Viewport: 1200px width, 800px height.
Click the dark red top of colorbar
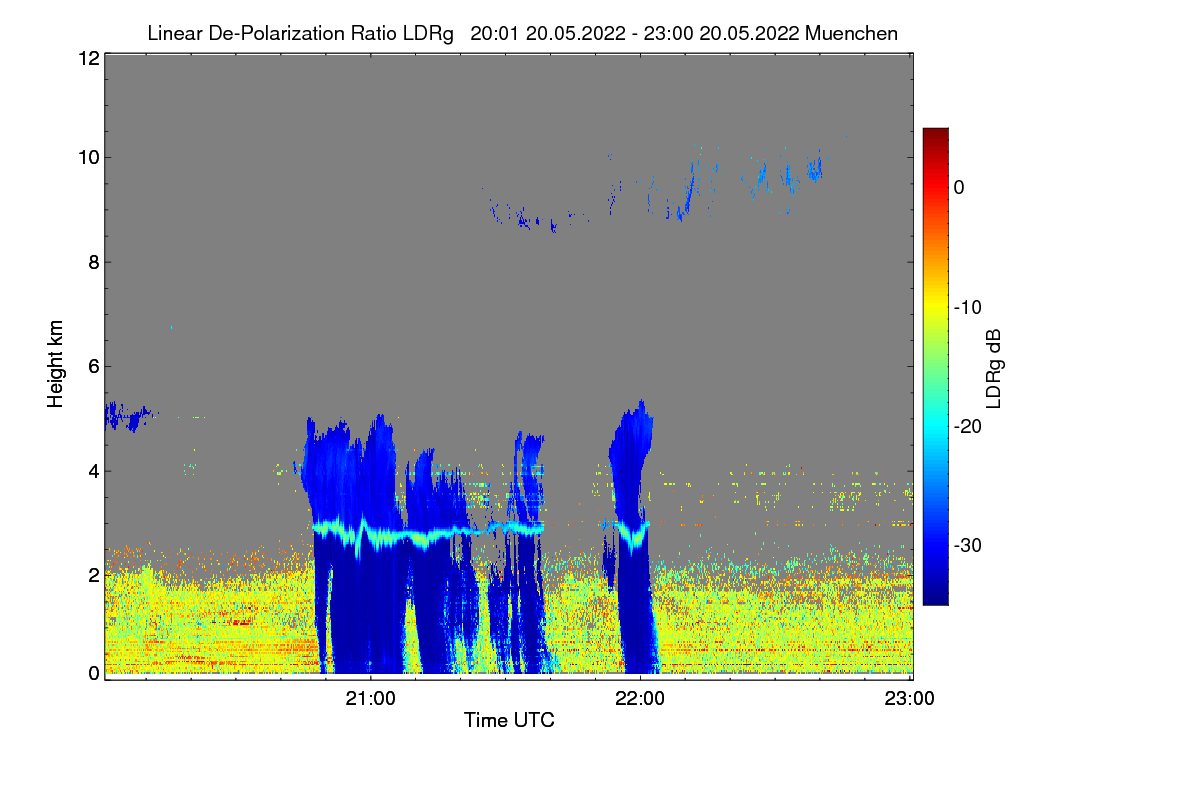935,136
